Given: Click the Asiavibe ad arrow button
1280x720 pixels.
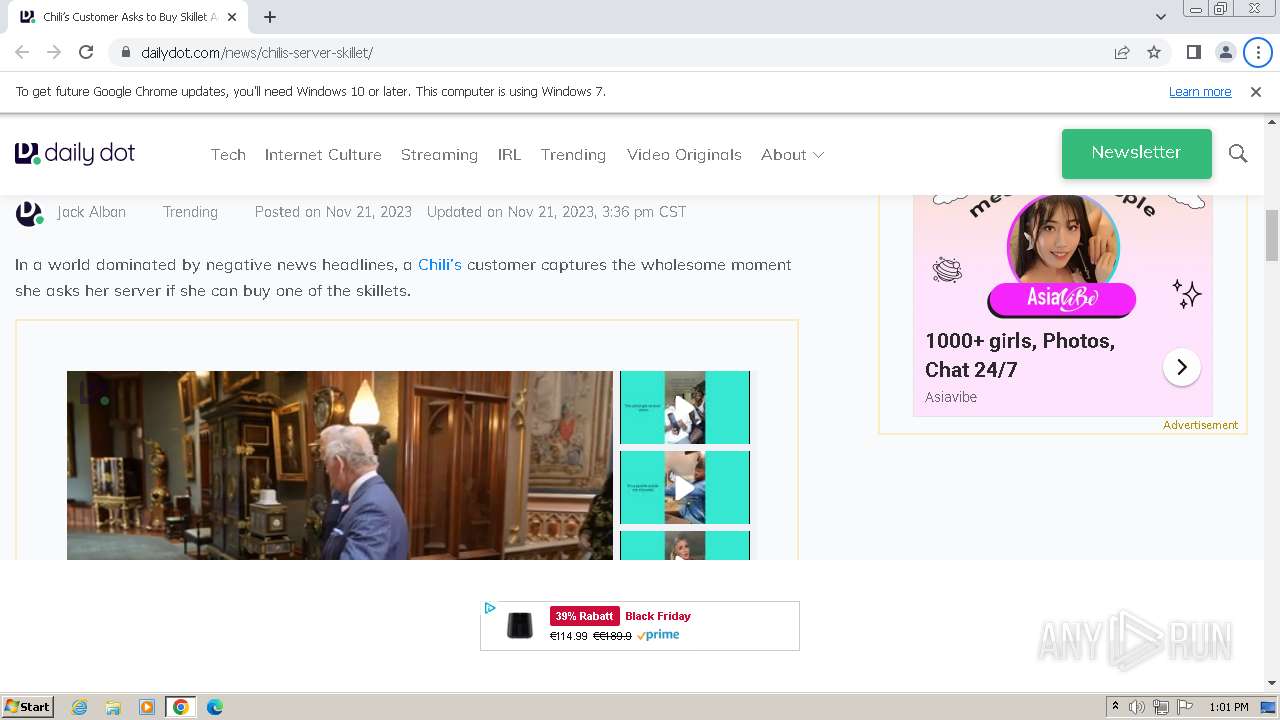Looking at the screenshot, I should click(x=1181, y=367).
